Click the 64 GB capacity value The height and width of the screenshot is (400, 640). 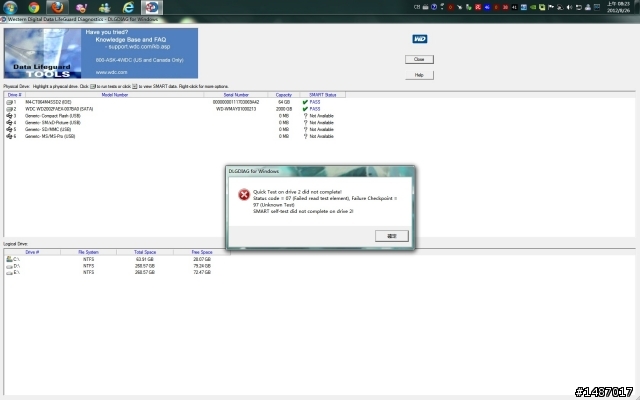284,102
